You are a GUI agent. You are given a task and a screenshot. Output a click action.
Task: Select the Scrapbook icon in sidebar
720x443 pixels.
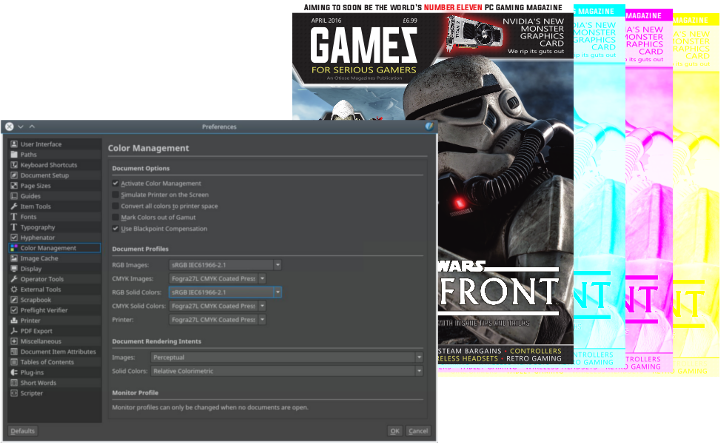14,300
